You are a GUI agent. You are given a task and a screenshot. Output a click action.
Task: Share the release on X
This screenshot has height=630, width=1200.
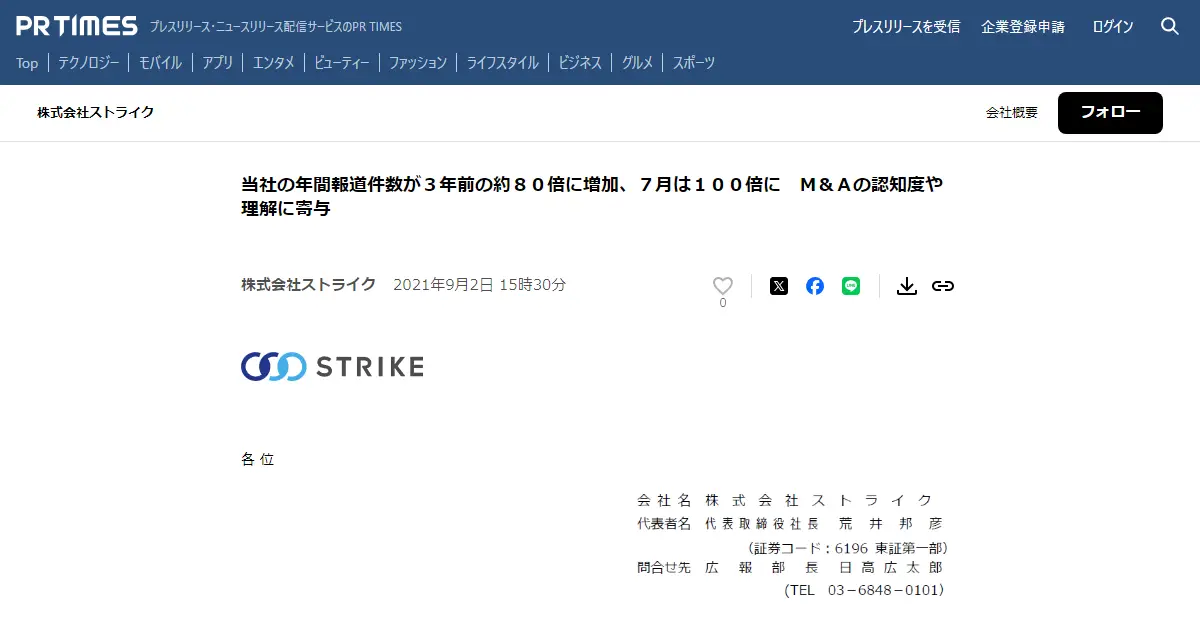(x=779, y=286)
